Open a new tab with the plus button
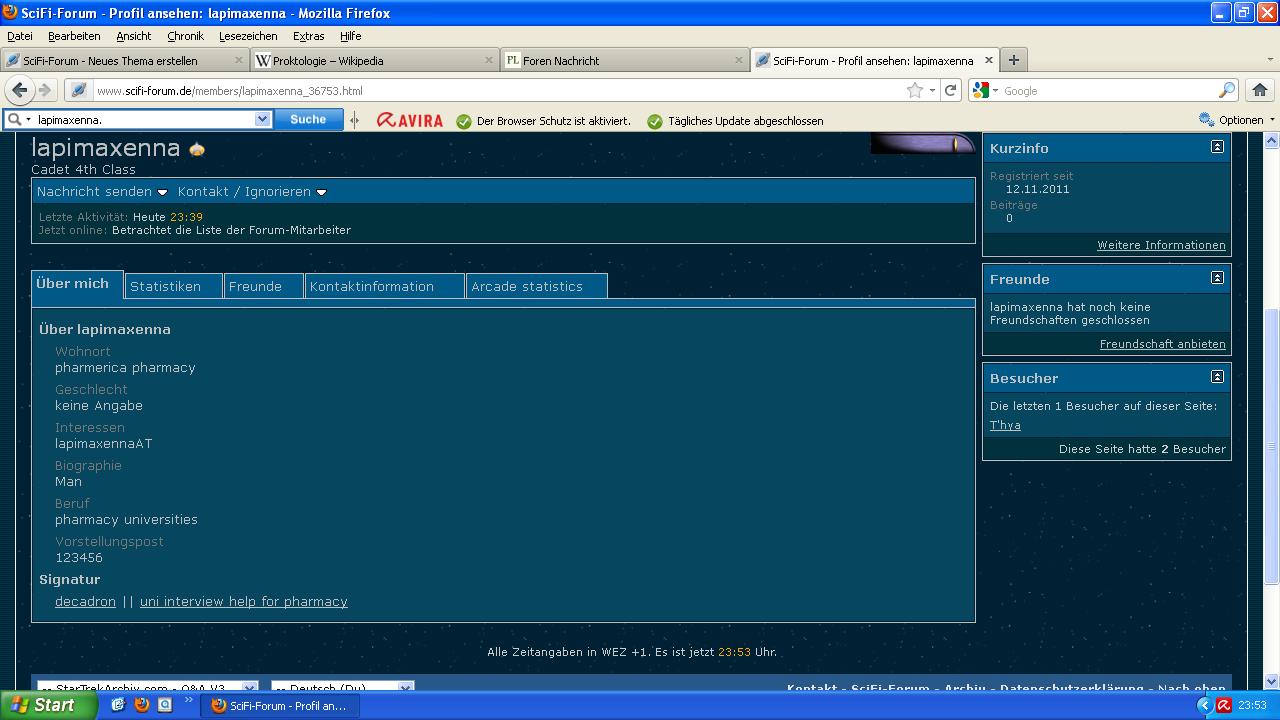Image resolution: width=1280 pixels, height=720 pixels. click(1013, 60)
